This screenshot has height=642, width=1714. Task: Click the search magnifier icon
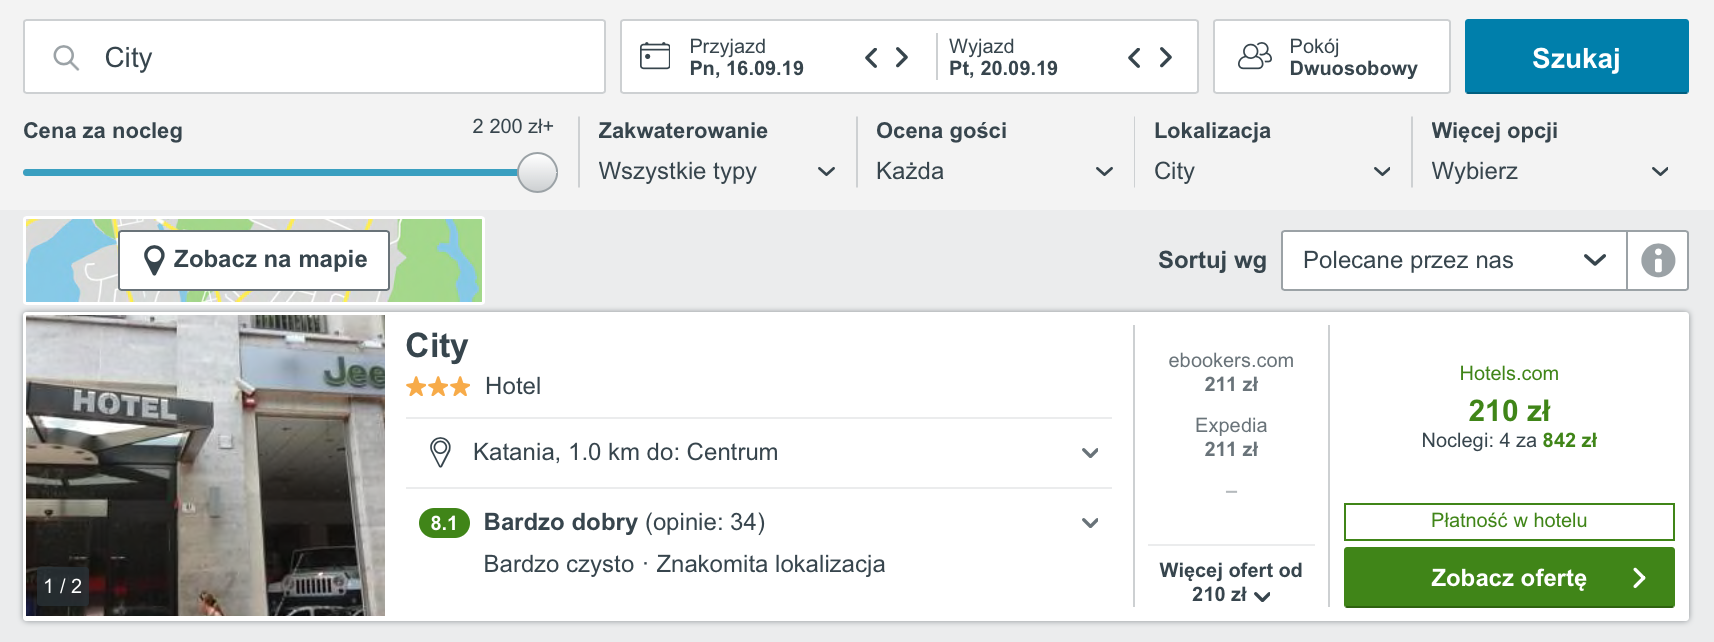tap(66, 58)
